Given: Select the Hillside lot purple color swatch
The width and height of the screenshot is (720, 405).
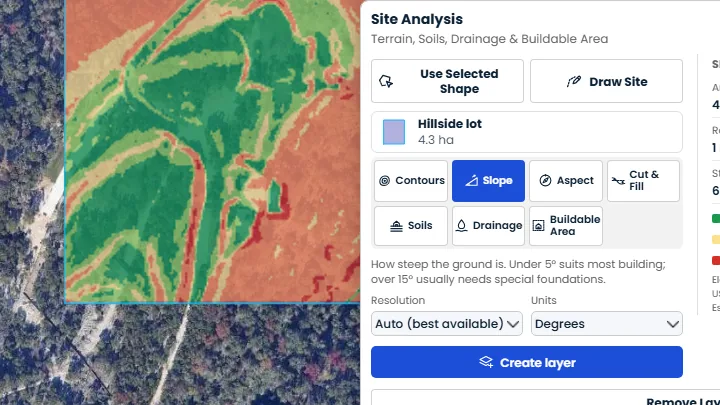Looking at the screenshot, I should tap(394, 132).
